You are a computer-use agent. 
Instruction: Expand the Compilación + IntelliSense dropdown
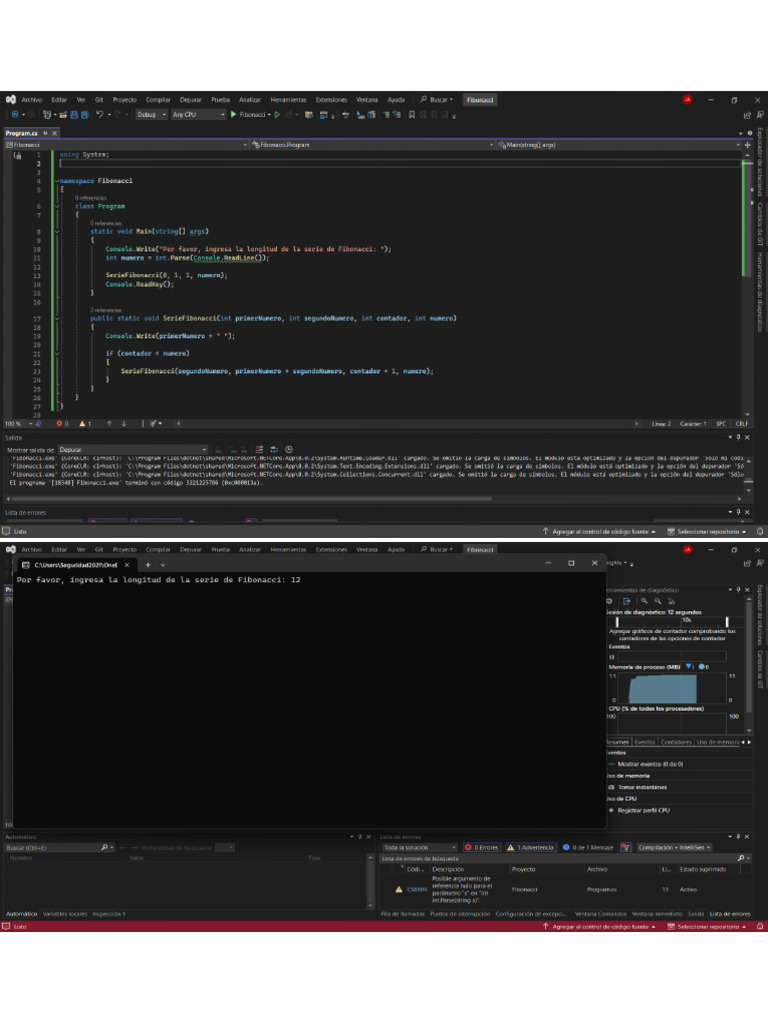tap(675, 847)
